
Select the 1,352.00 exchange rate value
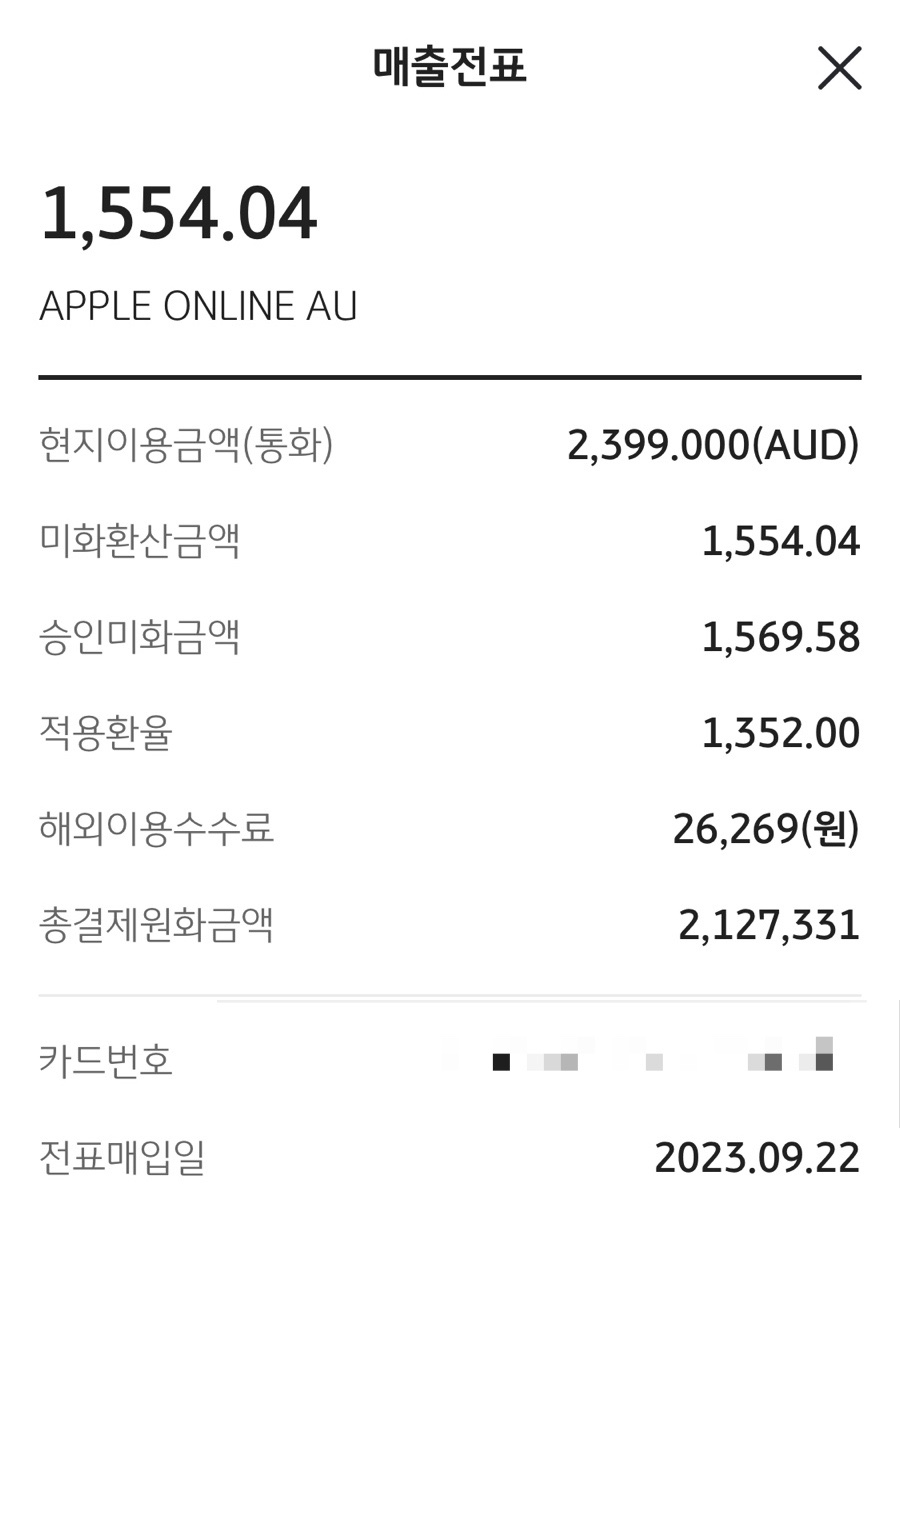tap(780, 734)
